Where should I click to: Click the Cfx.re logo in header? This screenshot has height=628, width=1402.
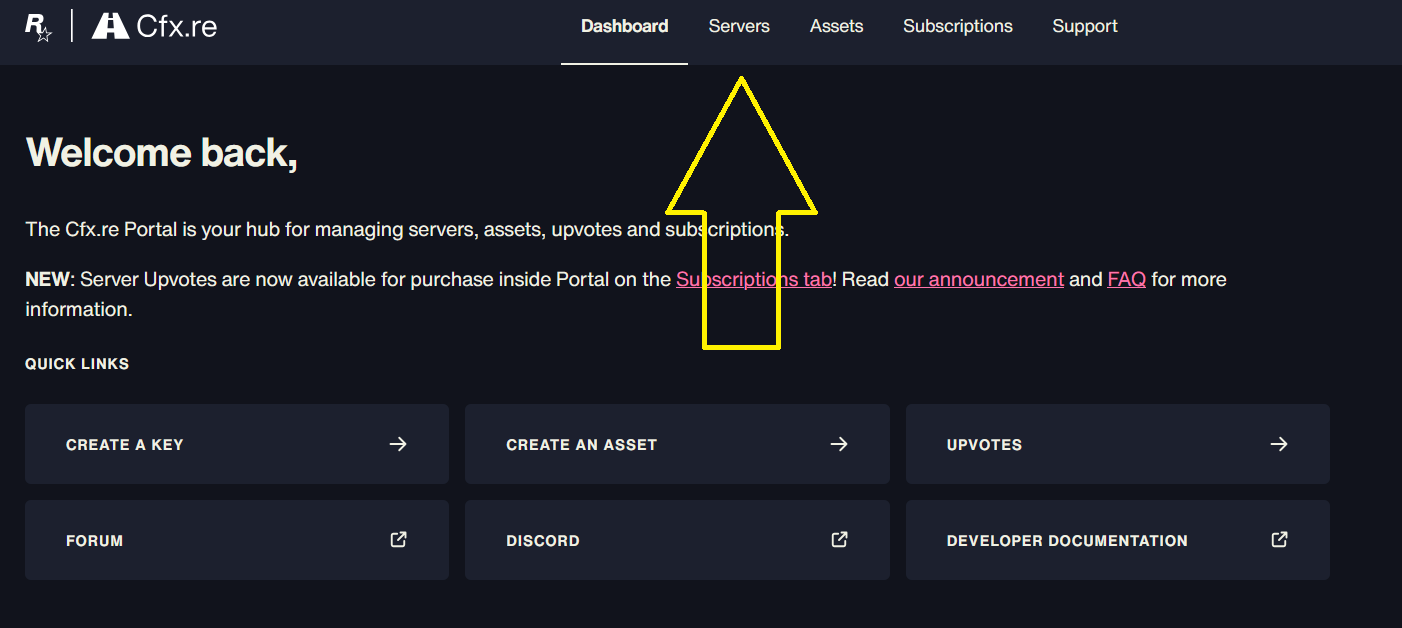click(154, 26)
